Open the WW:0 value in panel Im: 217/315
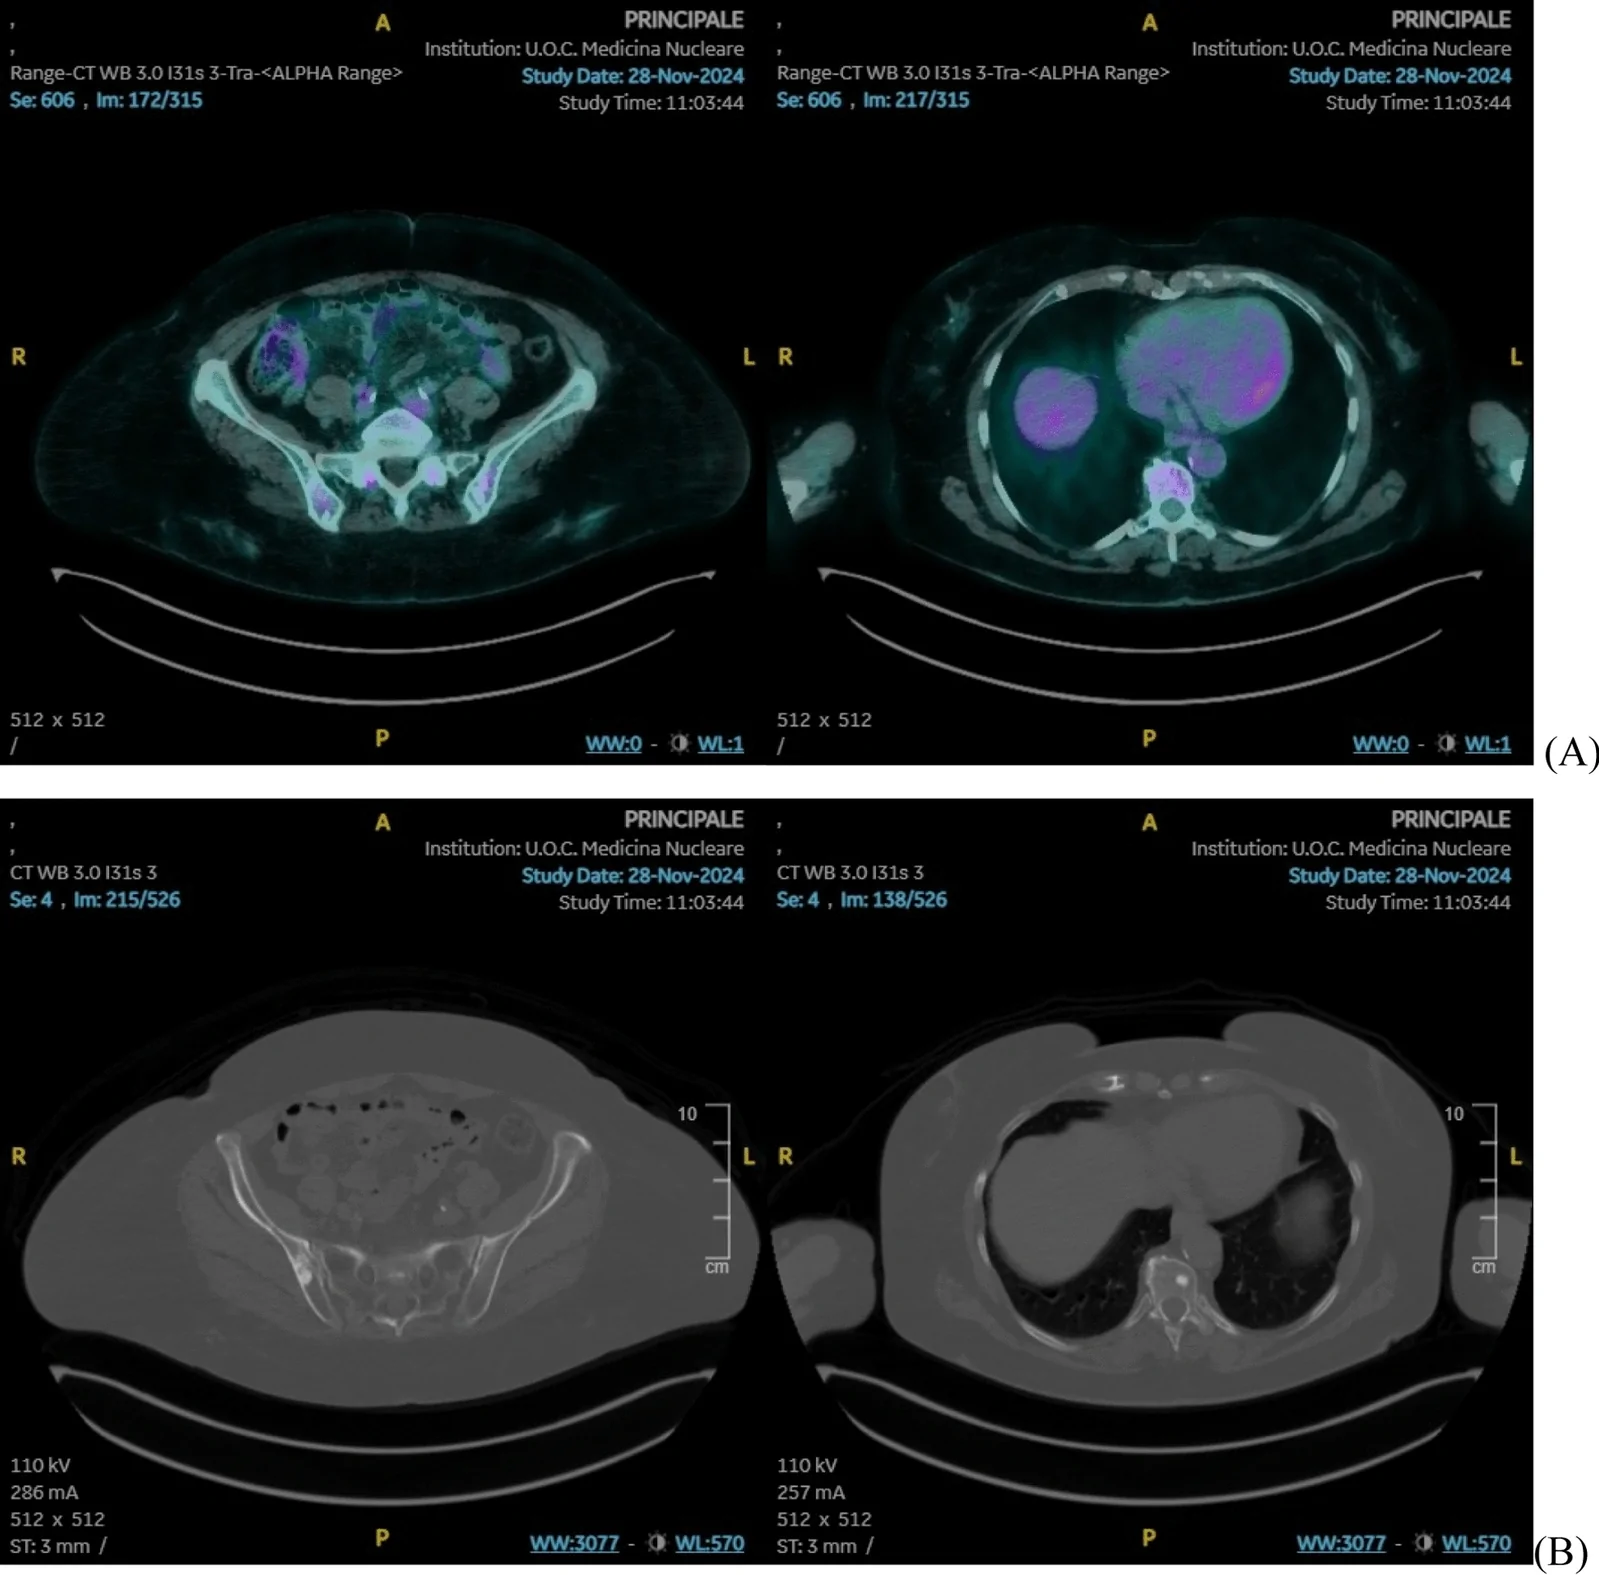1599x1575 pixels. point(1380,744)
